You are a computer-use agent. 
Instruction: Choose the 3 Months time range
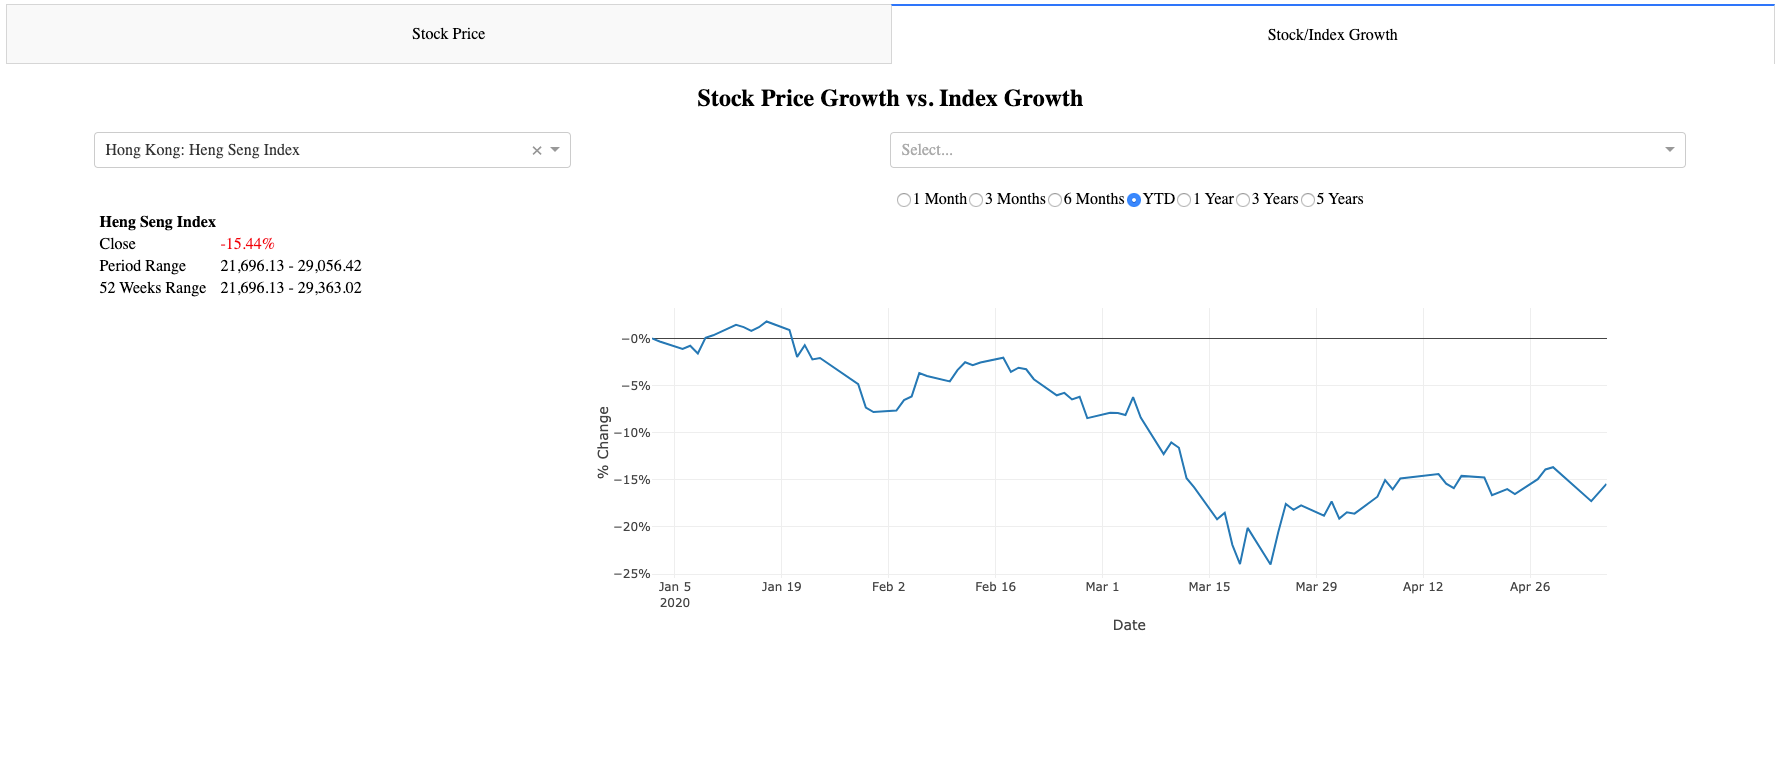976,200
